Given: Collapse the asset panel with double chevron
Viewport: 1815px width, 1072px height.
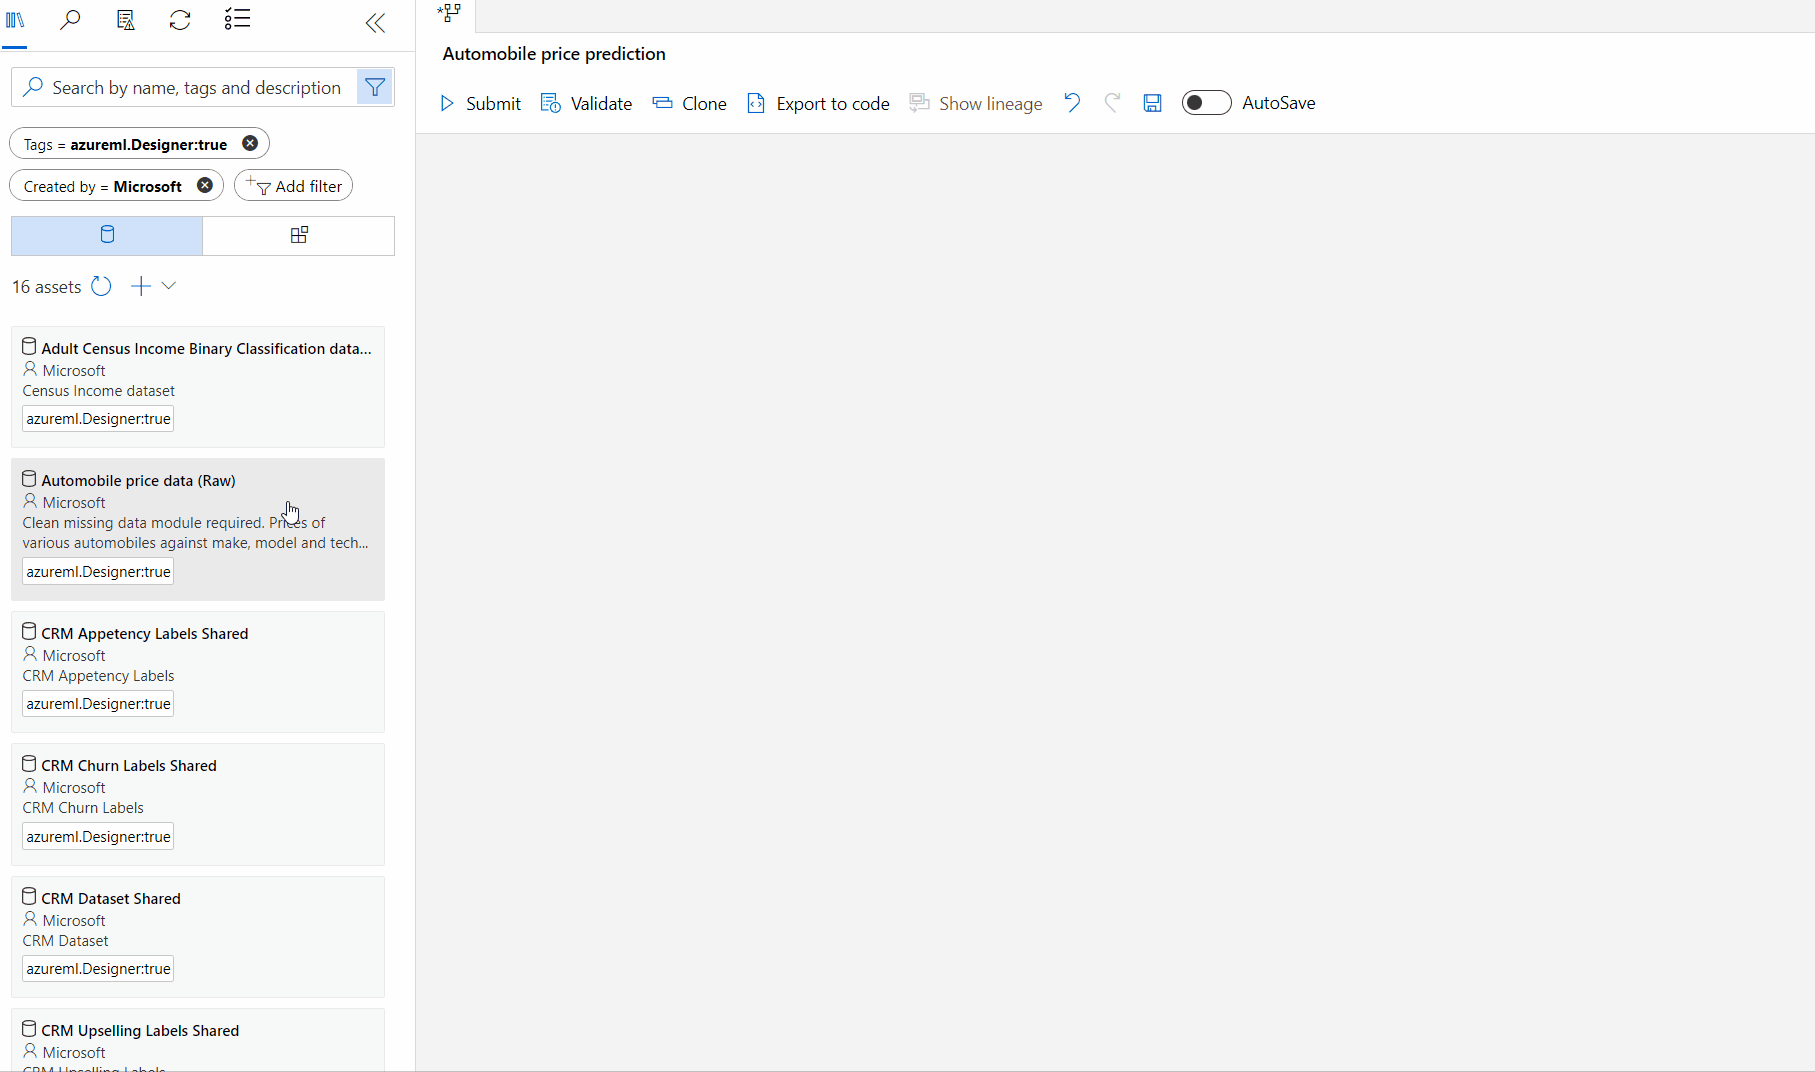Looking at the screenshot, I should pyautogui.click(x=375, y=22).
